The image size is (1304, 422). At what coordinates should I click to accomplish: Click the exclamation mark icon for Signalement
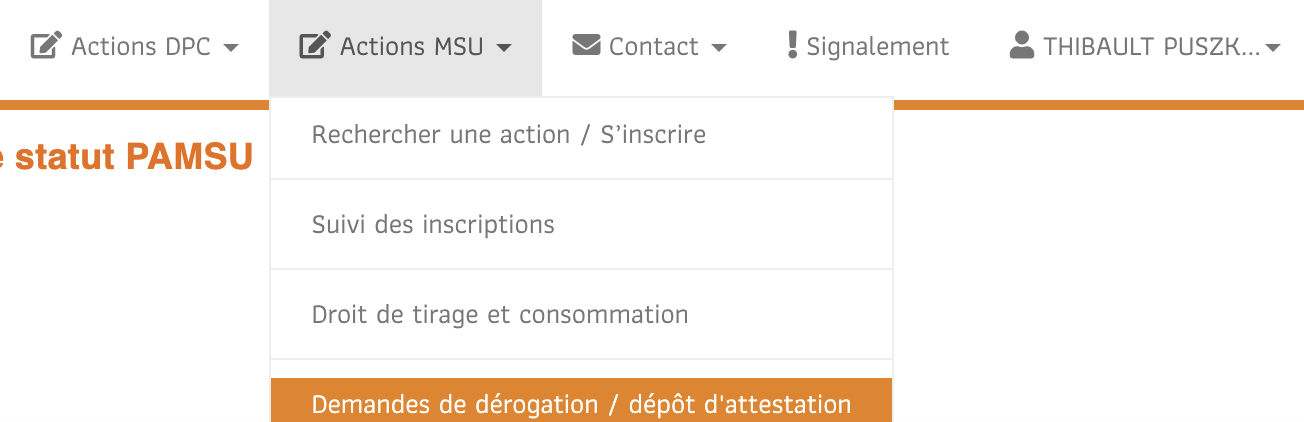[792, 45]
